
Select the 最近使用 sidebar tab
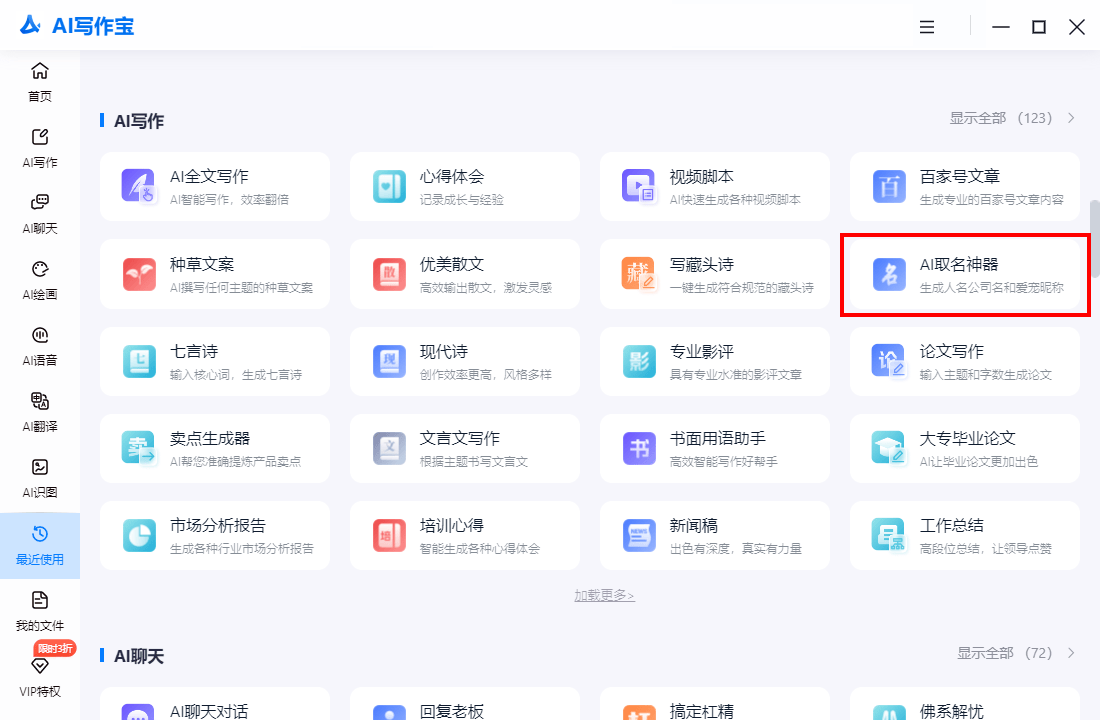point(40,545)
